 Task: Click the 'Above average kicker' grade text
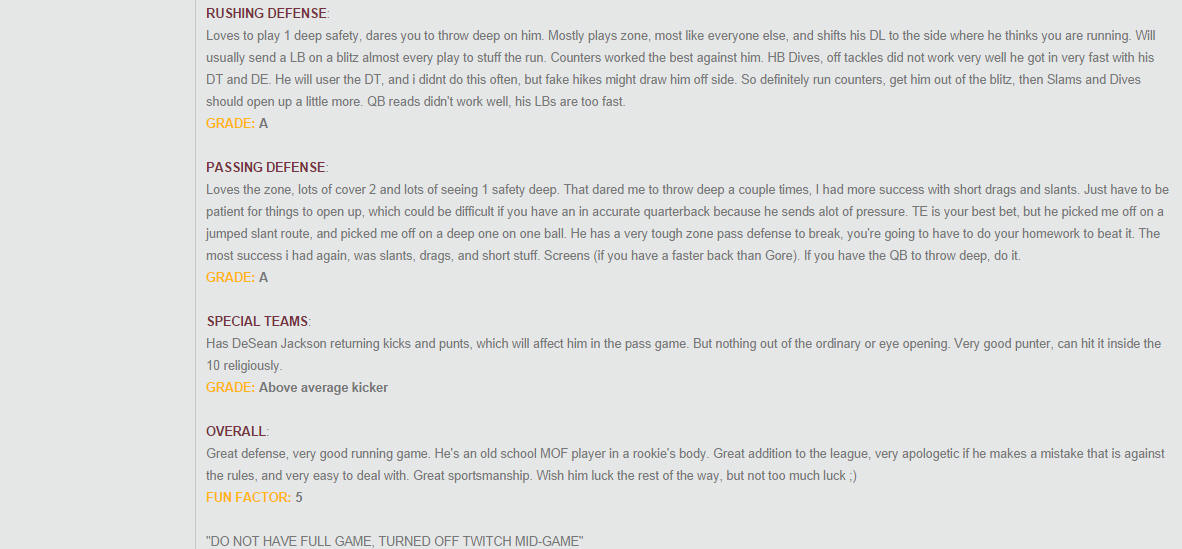pos(323,388)
